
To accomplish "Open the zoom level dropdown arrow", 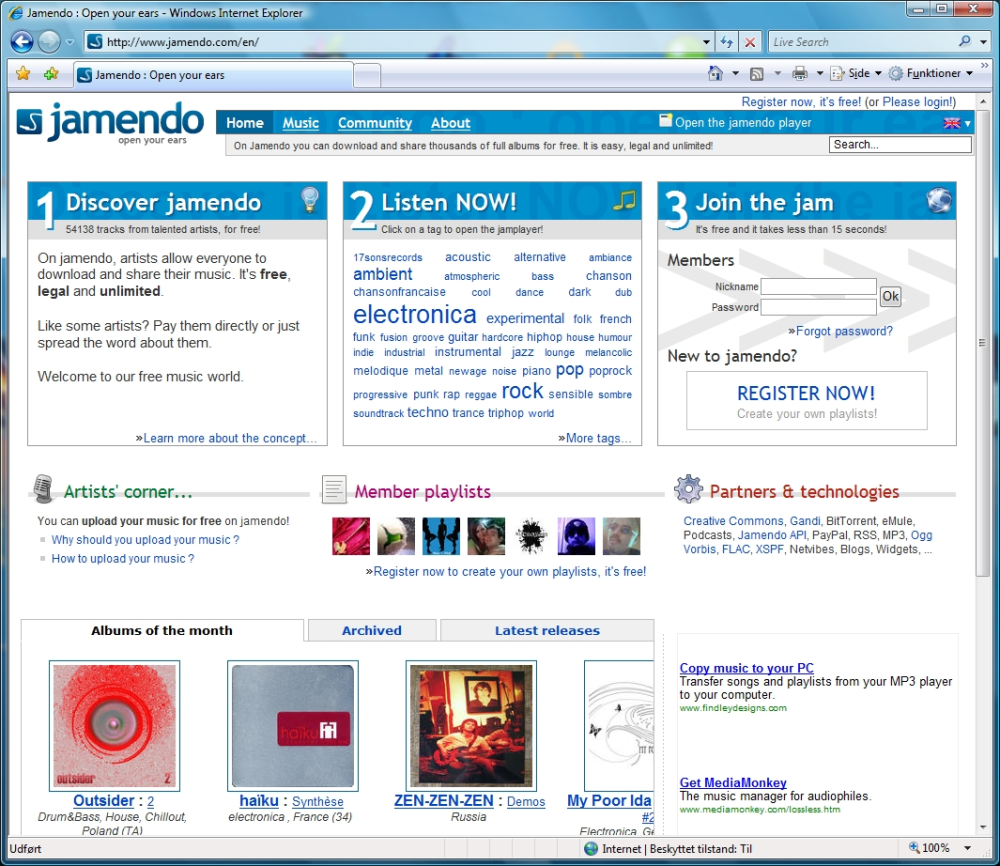I will (x=967, y=848).
